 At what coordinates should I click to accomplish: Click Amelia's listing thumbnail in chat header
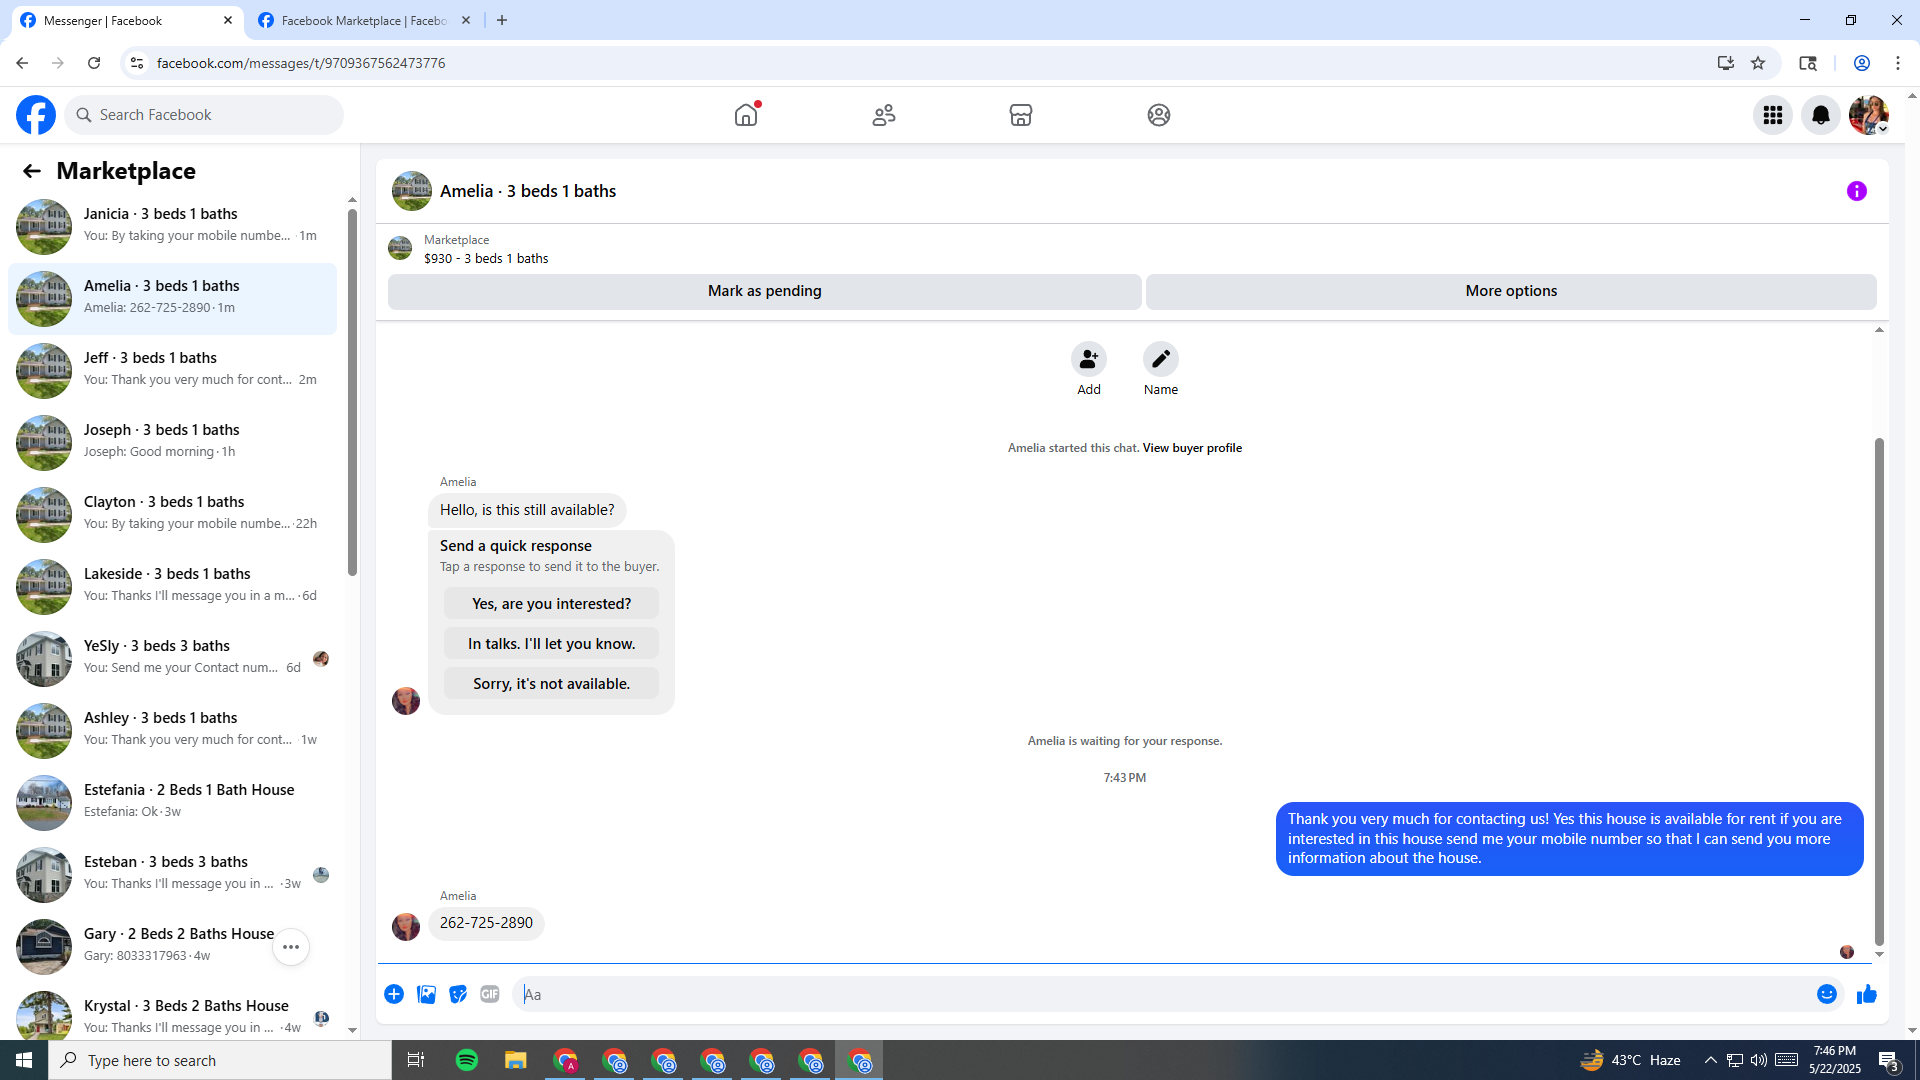412,191
